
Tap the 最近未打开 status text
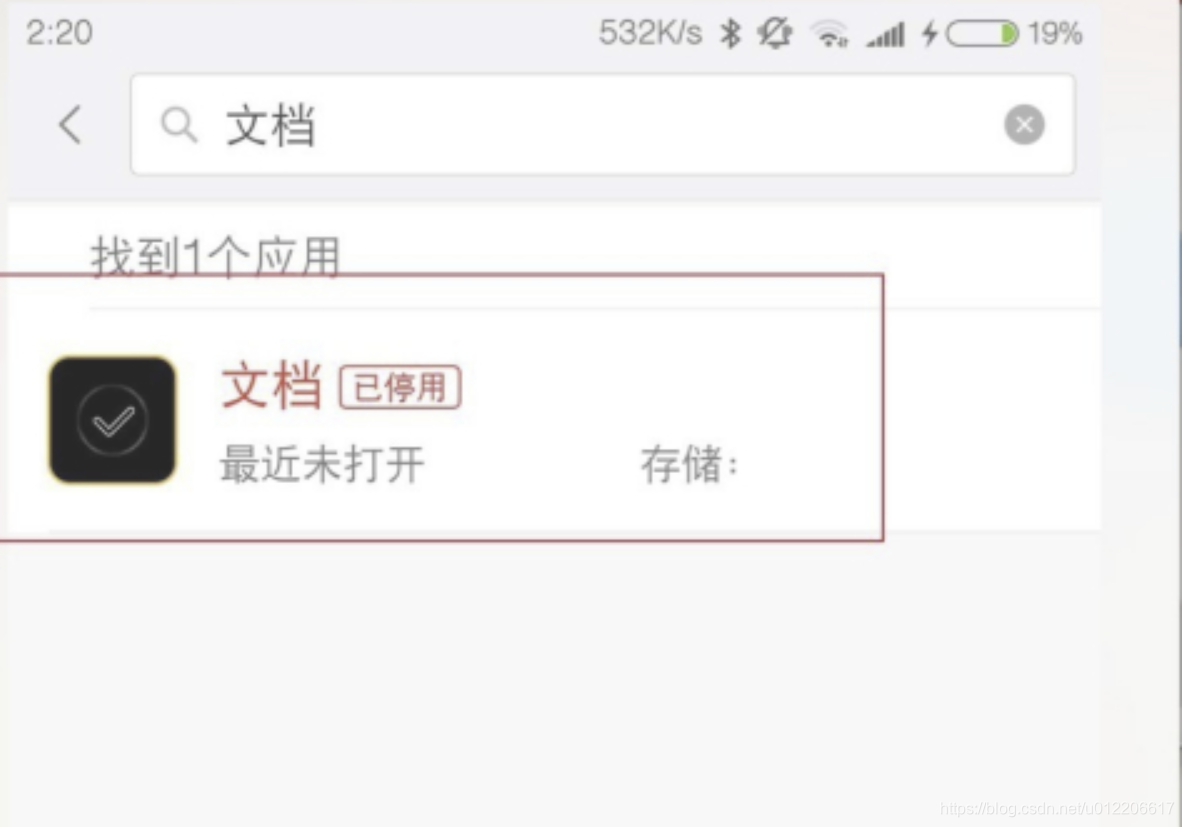322,464
